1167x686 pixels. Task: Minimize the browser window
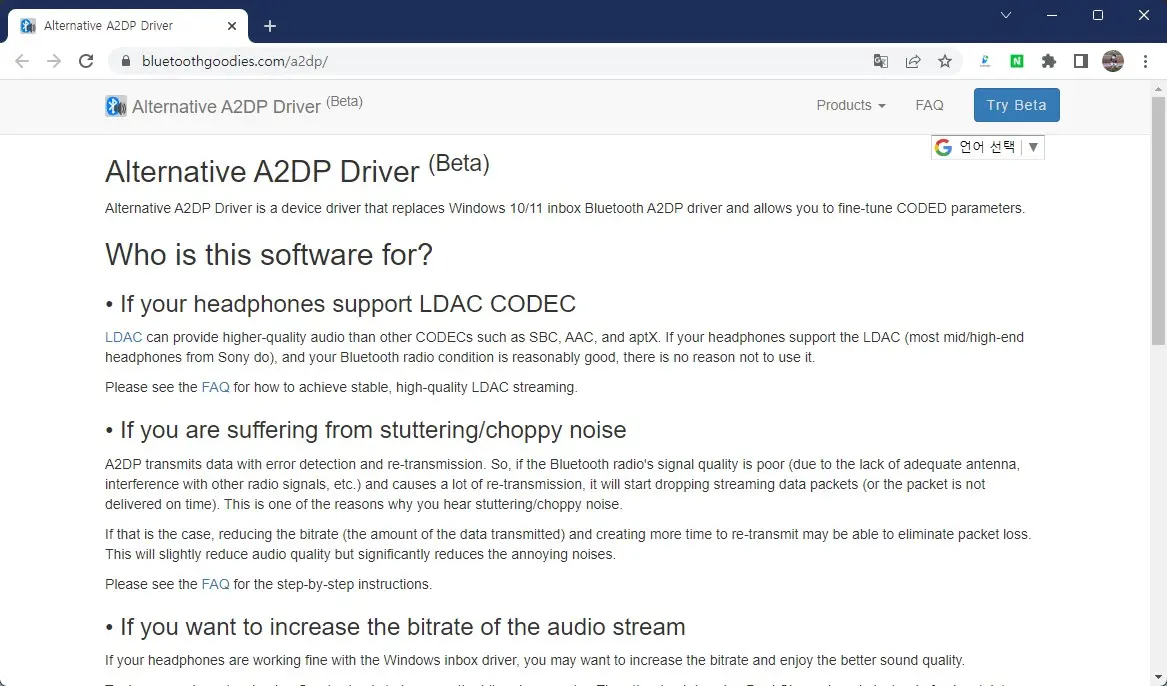coord(1052,15)
